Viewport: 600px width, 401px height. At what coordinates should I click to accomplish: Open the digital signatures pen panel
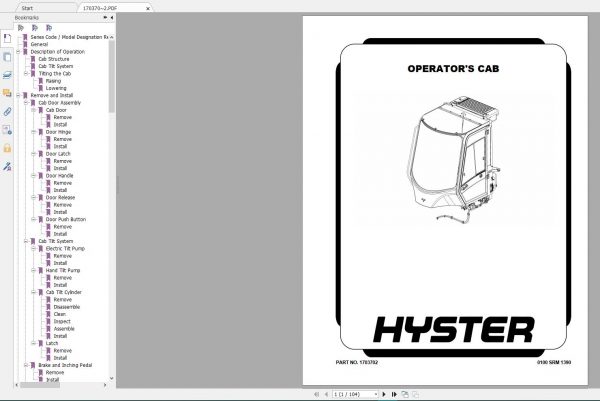click(7, 166)
